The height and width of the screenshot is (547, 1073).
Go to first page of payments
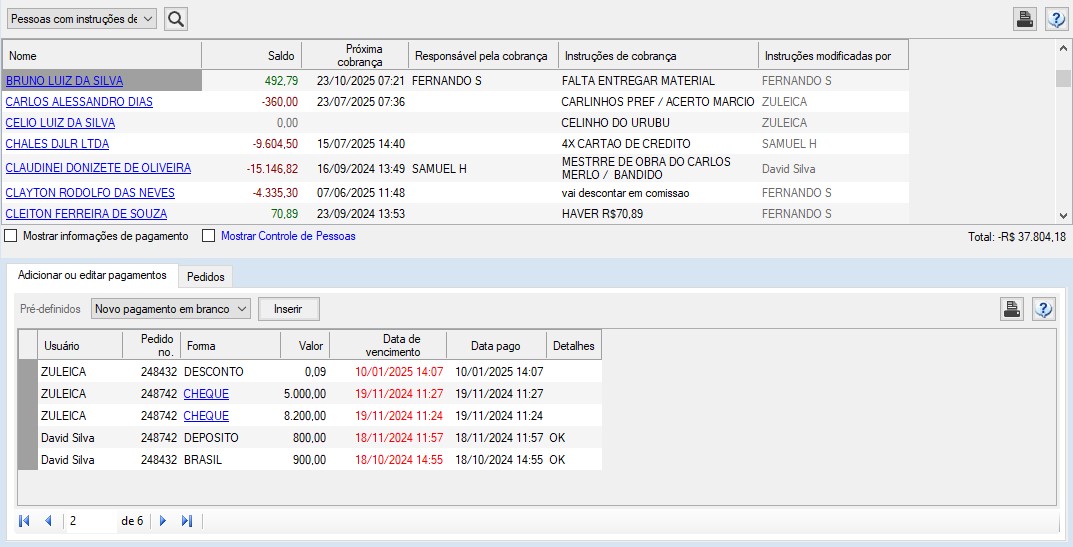24,521
